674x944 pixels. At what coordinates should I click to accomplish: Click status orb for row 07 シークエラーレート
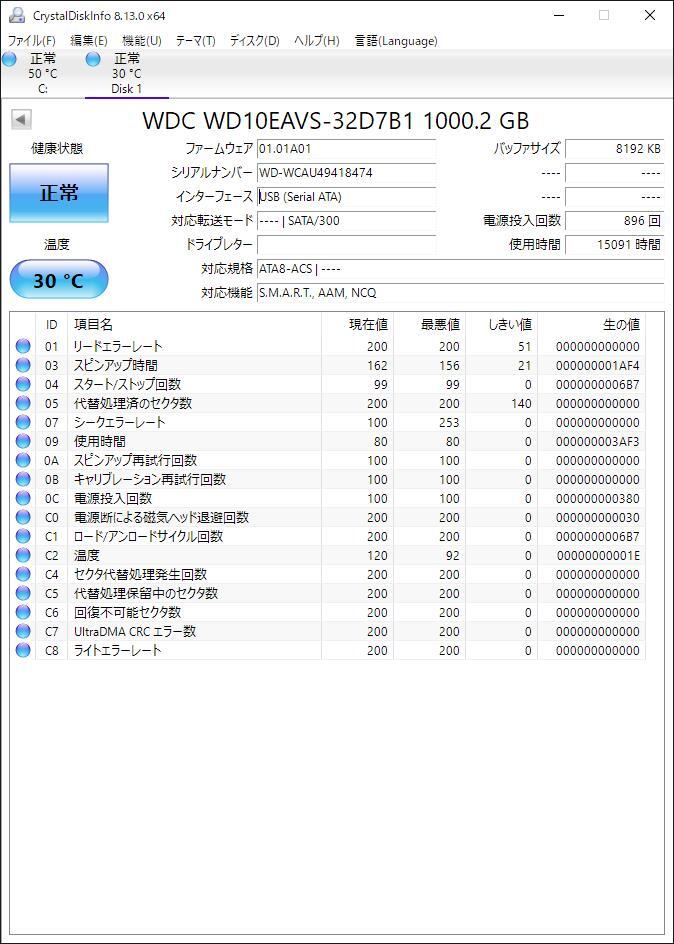point(23,422)
